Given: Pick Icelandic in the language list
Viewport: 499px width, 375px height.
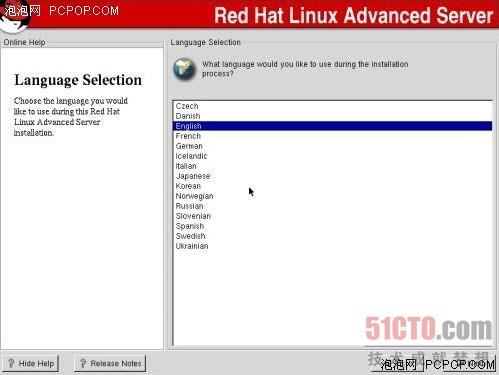Looking at the screenshot, I should pos(333,156).
